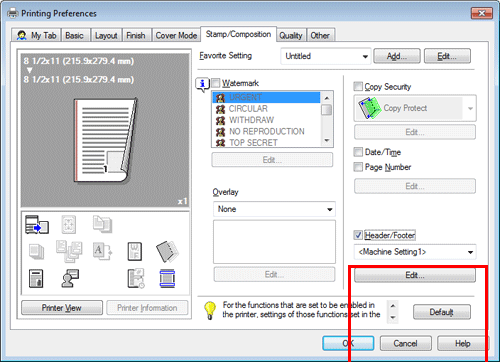500x362 pixels.
Task: Click the grayed overlapping documents icon
Action: (102, 224)
